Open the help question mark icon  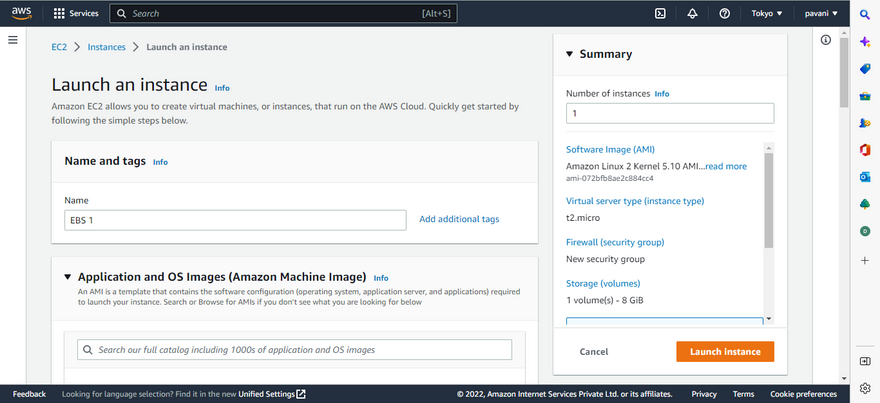pos(724,14)
